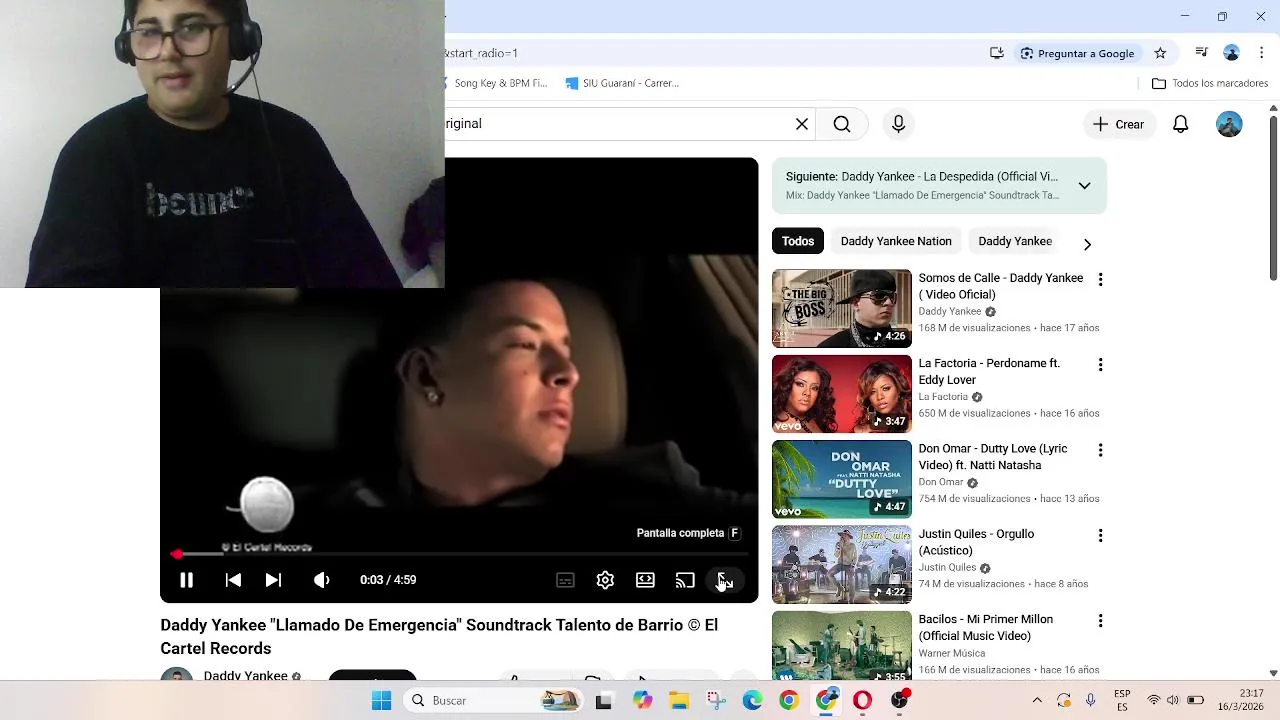The width and height of the screenshot is (1280, 720).
Task: Start voice search with the microphone
Action: click(x=898, y=124)
